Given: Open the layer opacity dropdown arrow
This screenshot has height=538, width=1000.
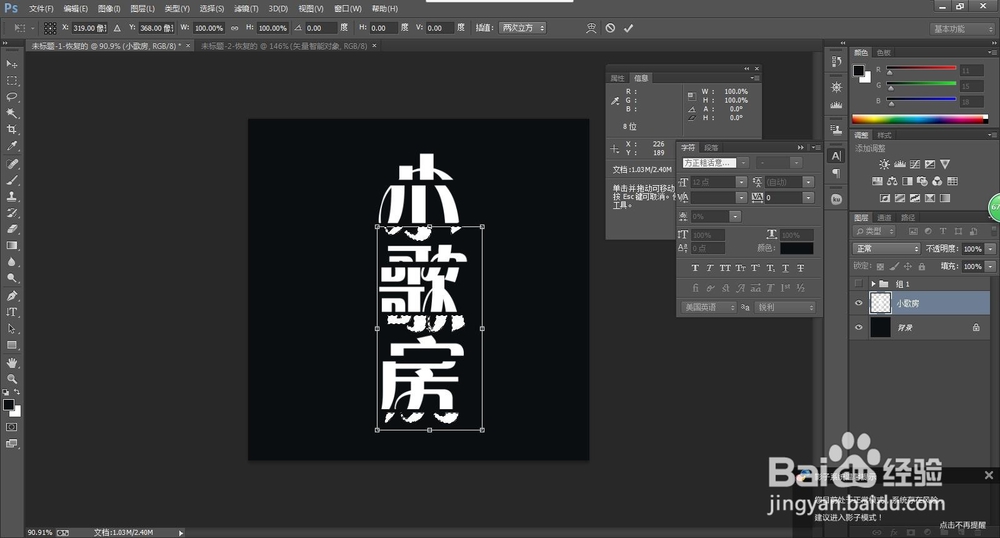Looking at the screenshot, I should tap(990, 249).
